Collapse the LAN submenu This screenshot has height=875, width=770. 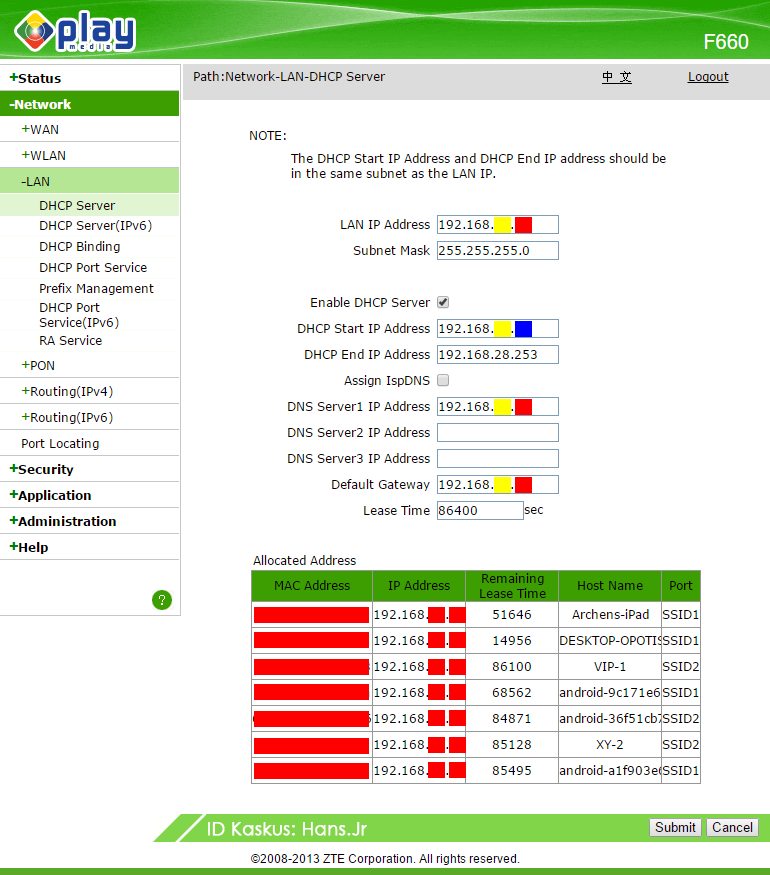click(x=36, y=181)
